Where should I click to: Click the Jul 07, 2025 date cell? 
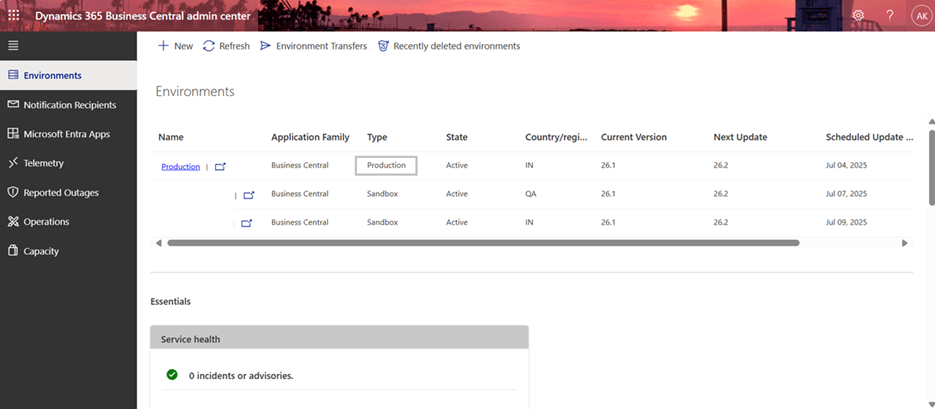click(846, 194)
